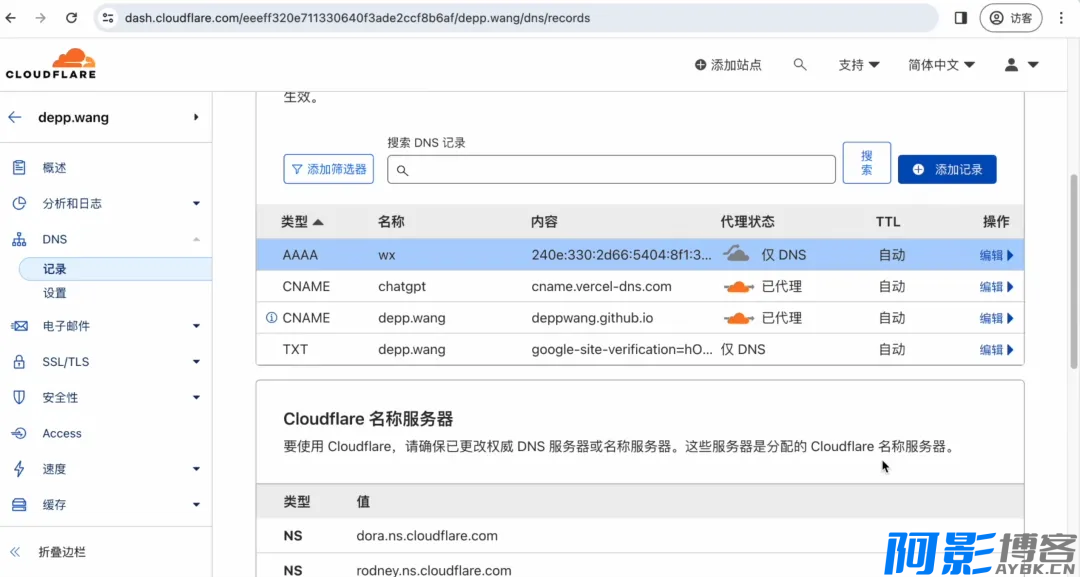This screenshot has width=1080, height=577.
Task: Click orange proxied cloud on deppwang.github.io row
Action: click(738, 318)
